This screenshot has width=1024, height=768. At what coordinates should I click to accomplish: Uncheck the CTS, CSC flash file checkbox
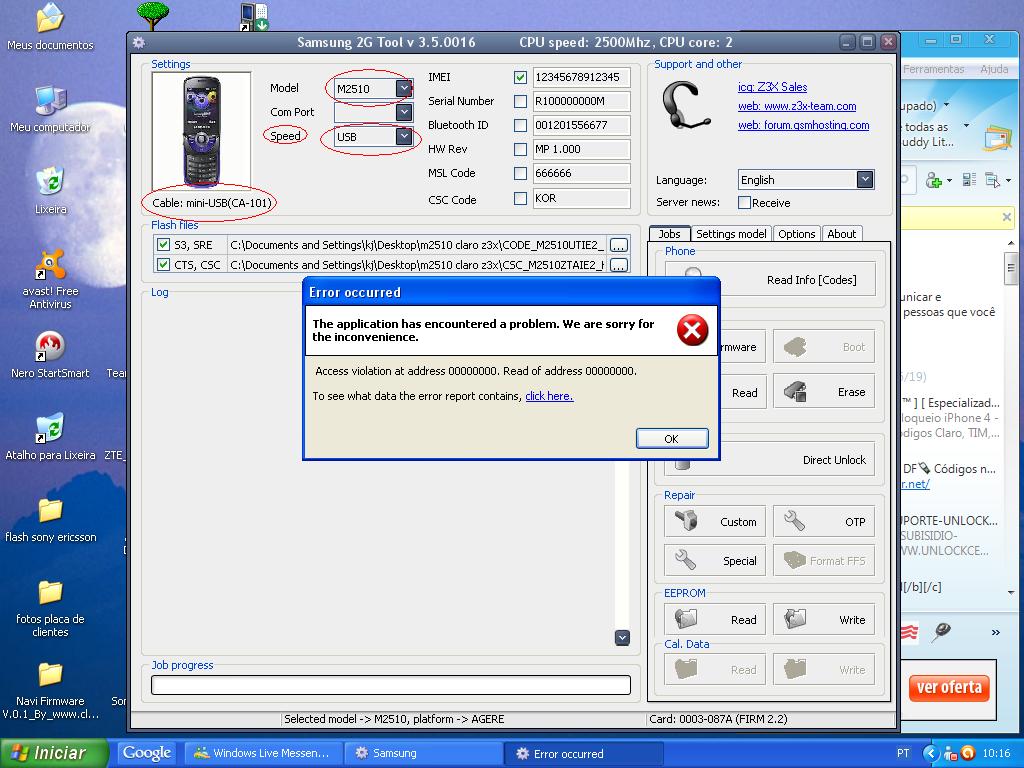[x=163, y=264]
